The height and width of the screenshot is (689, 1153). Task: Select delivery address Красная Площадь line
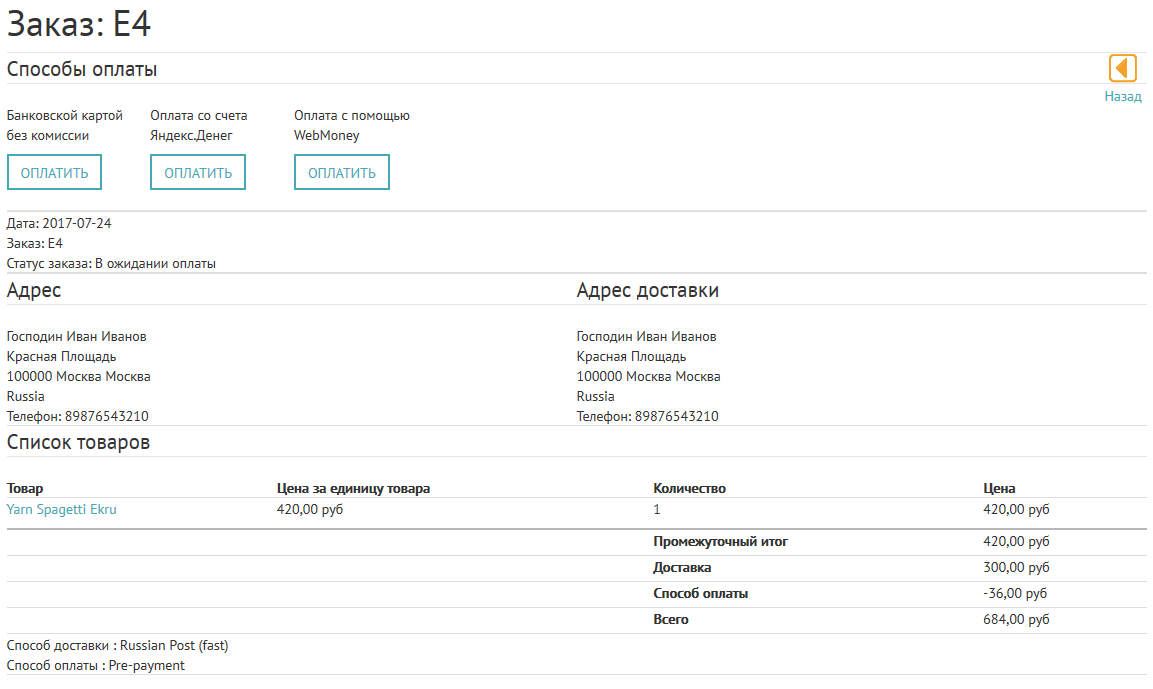631,356
